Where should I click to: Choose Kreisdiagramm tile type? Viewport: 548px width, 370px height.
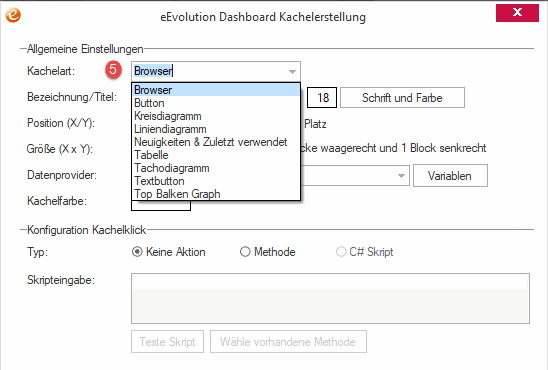(x=216, y=116)
